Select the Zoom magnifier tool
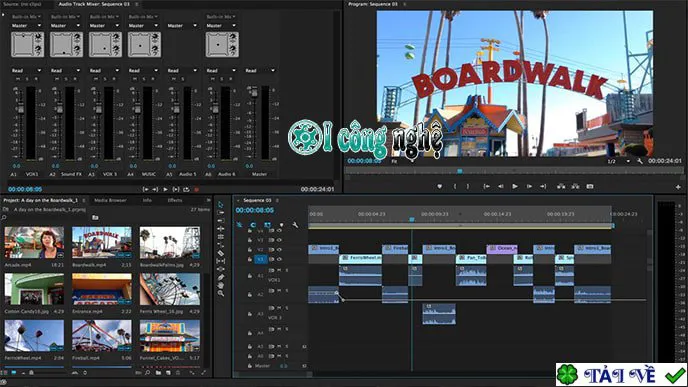 220,293
